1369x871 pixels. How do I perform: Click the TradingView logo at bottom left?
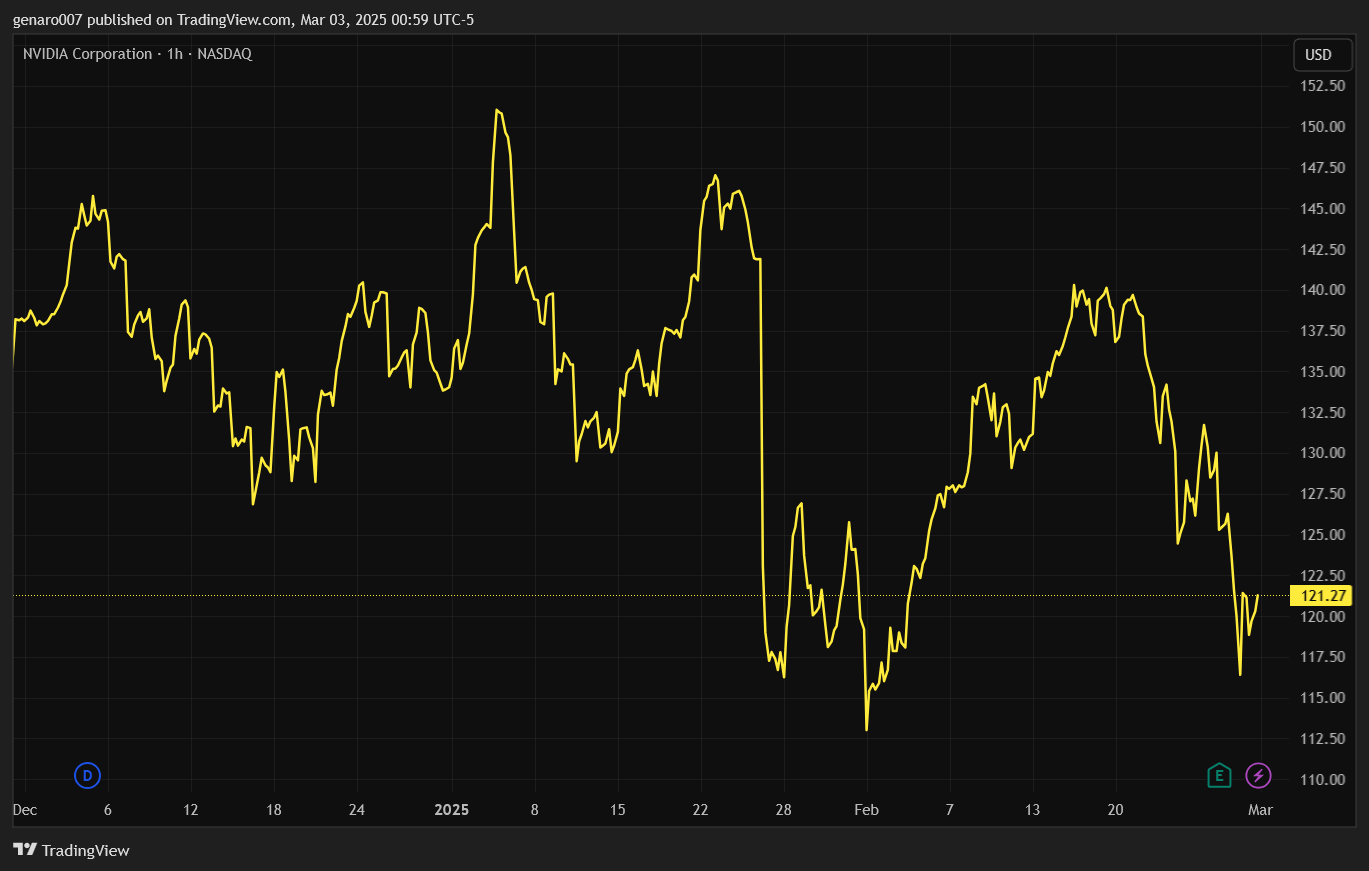[x=71, y=850]
